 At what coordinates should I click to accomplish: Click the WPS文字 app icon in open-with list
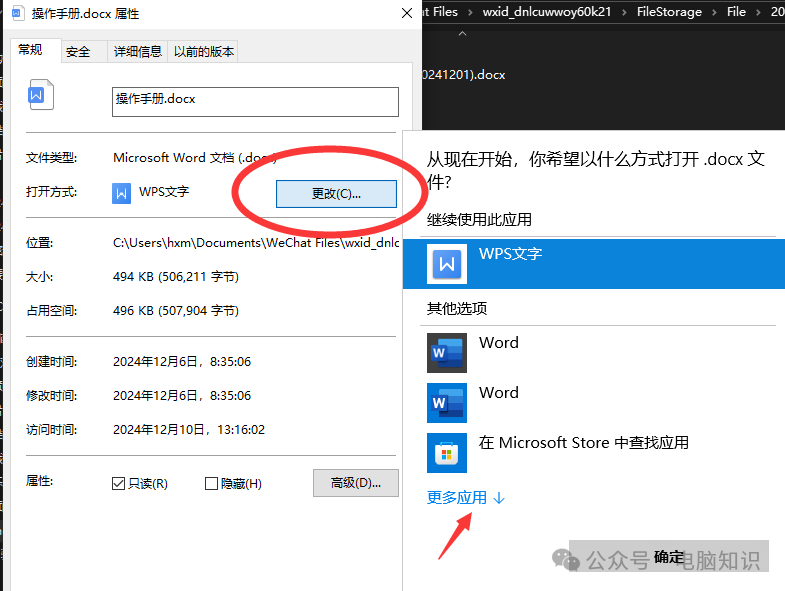click(447, 263)
